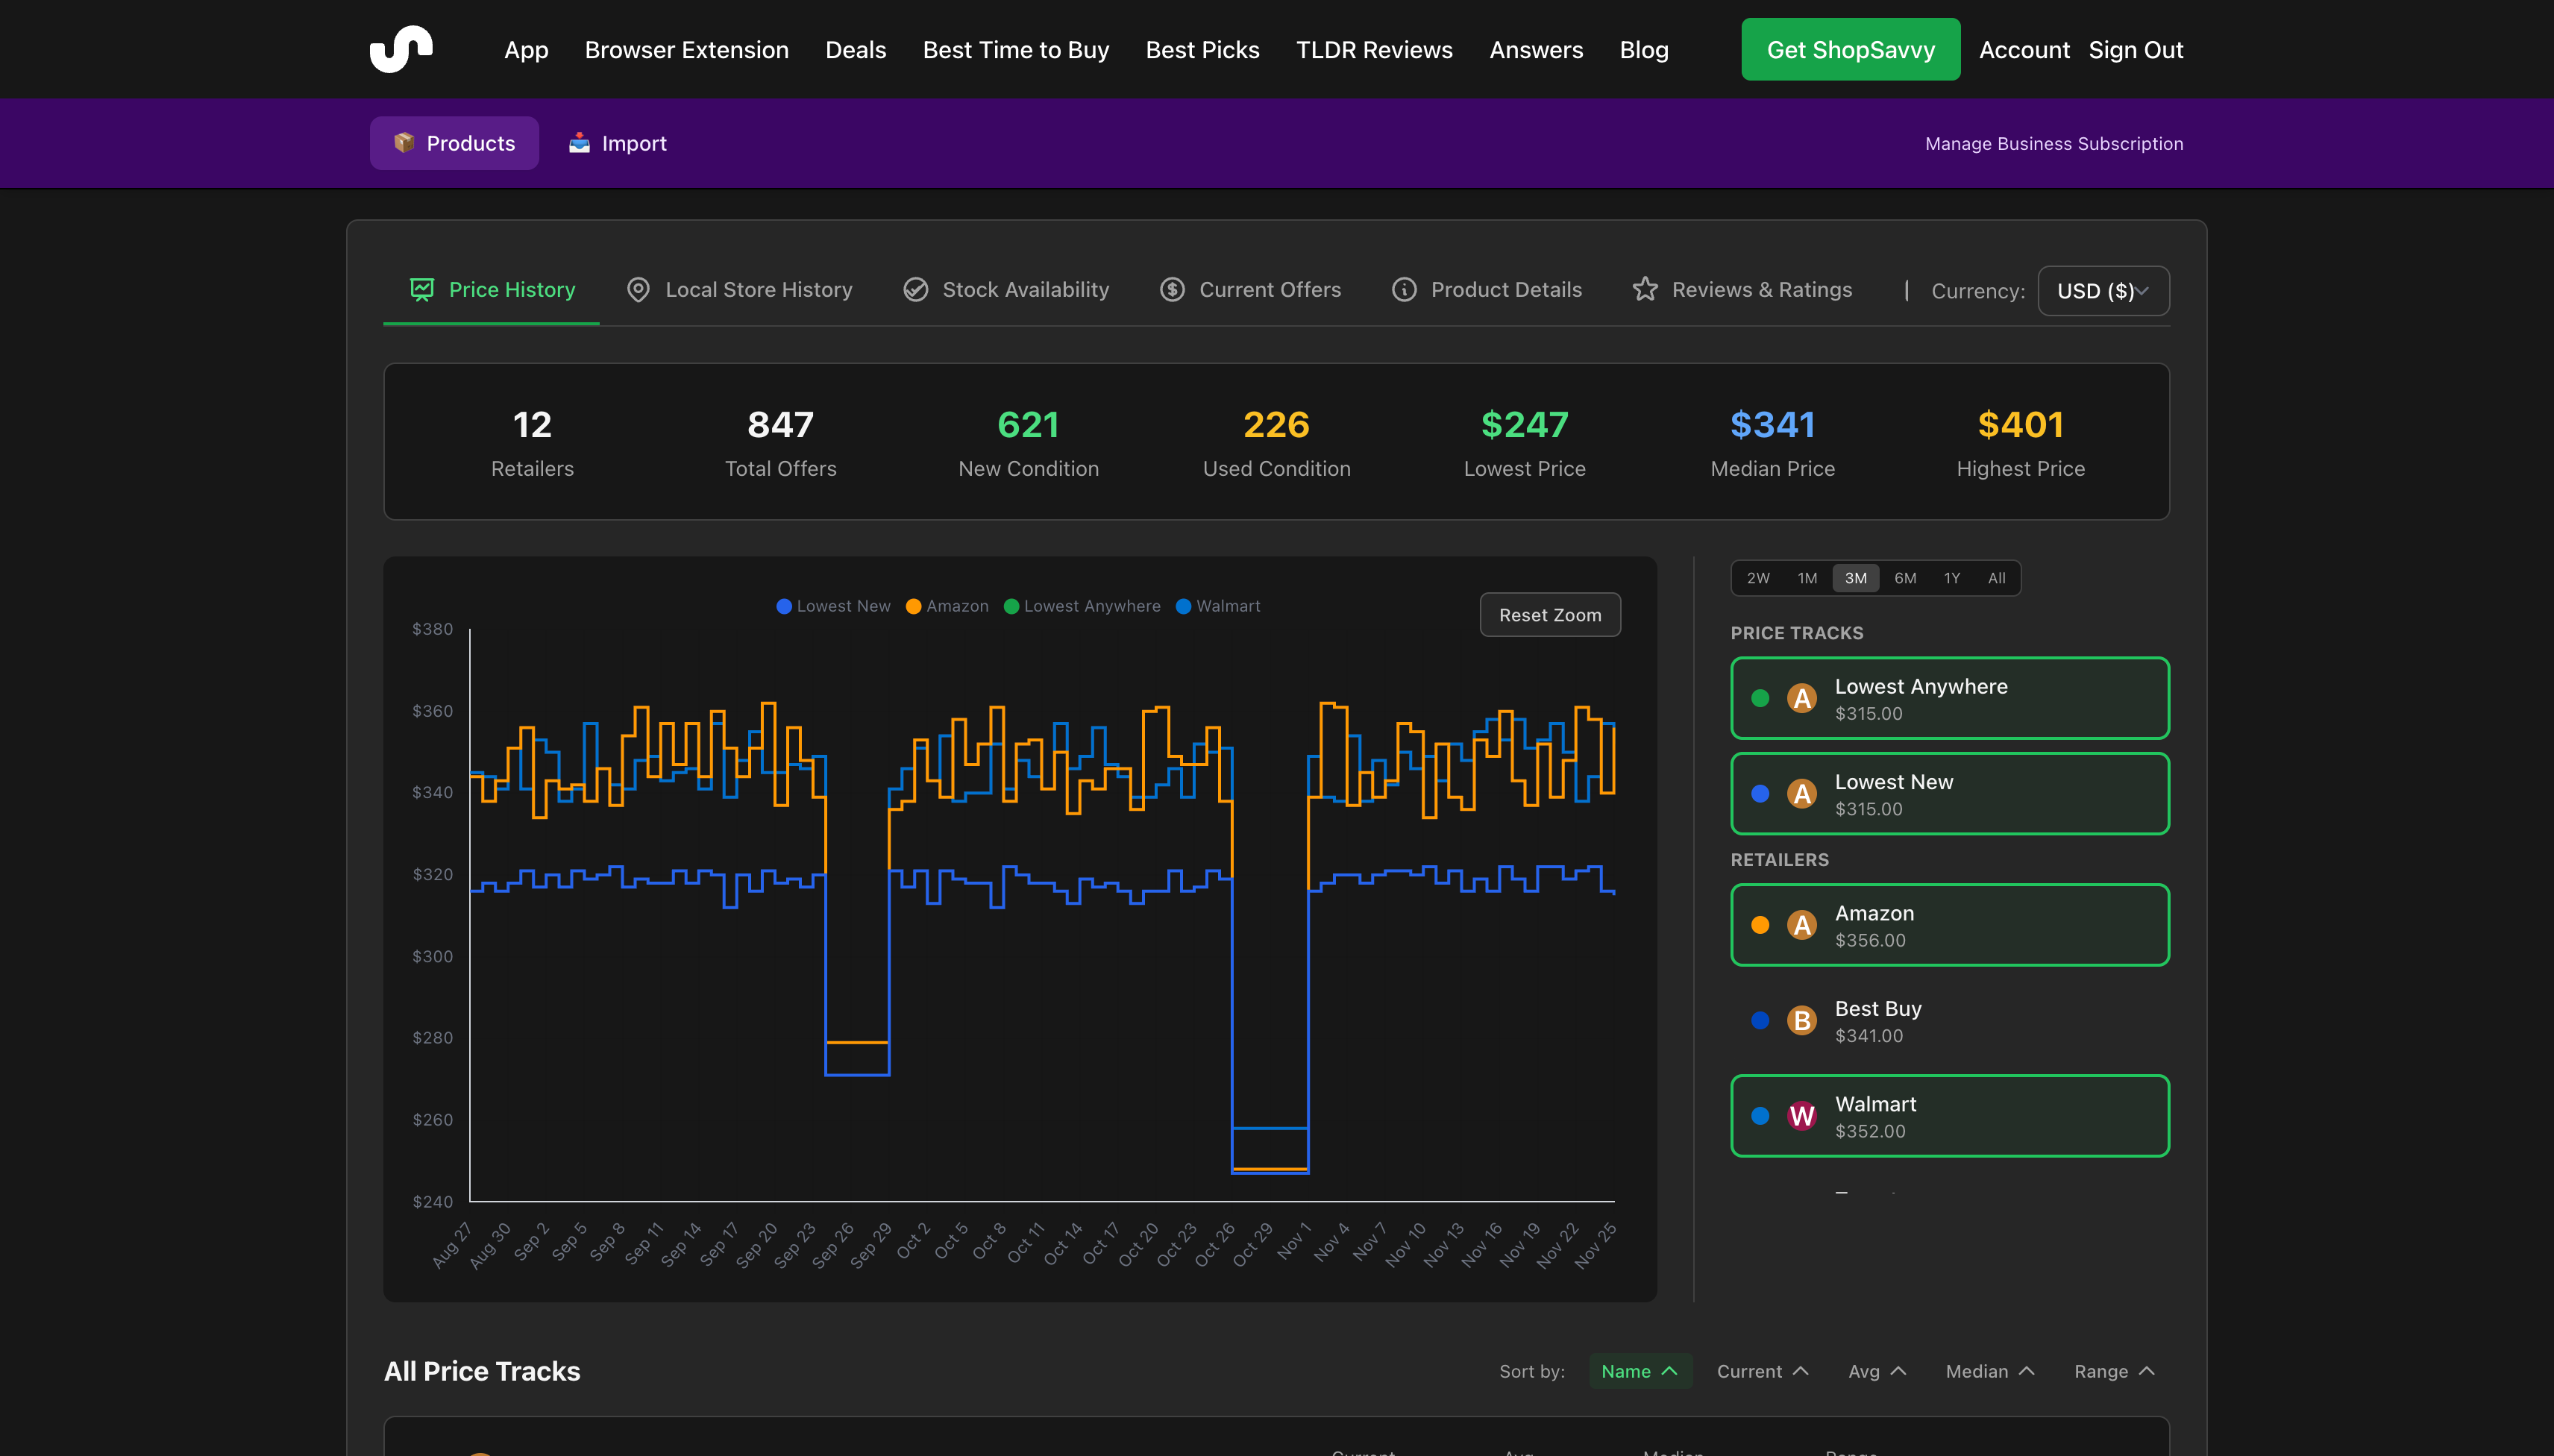The height and width of the screenshot is (1456, 2554).
Task: Collapse the Current sort chevron
Action: click(x=1801, y=1371)
